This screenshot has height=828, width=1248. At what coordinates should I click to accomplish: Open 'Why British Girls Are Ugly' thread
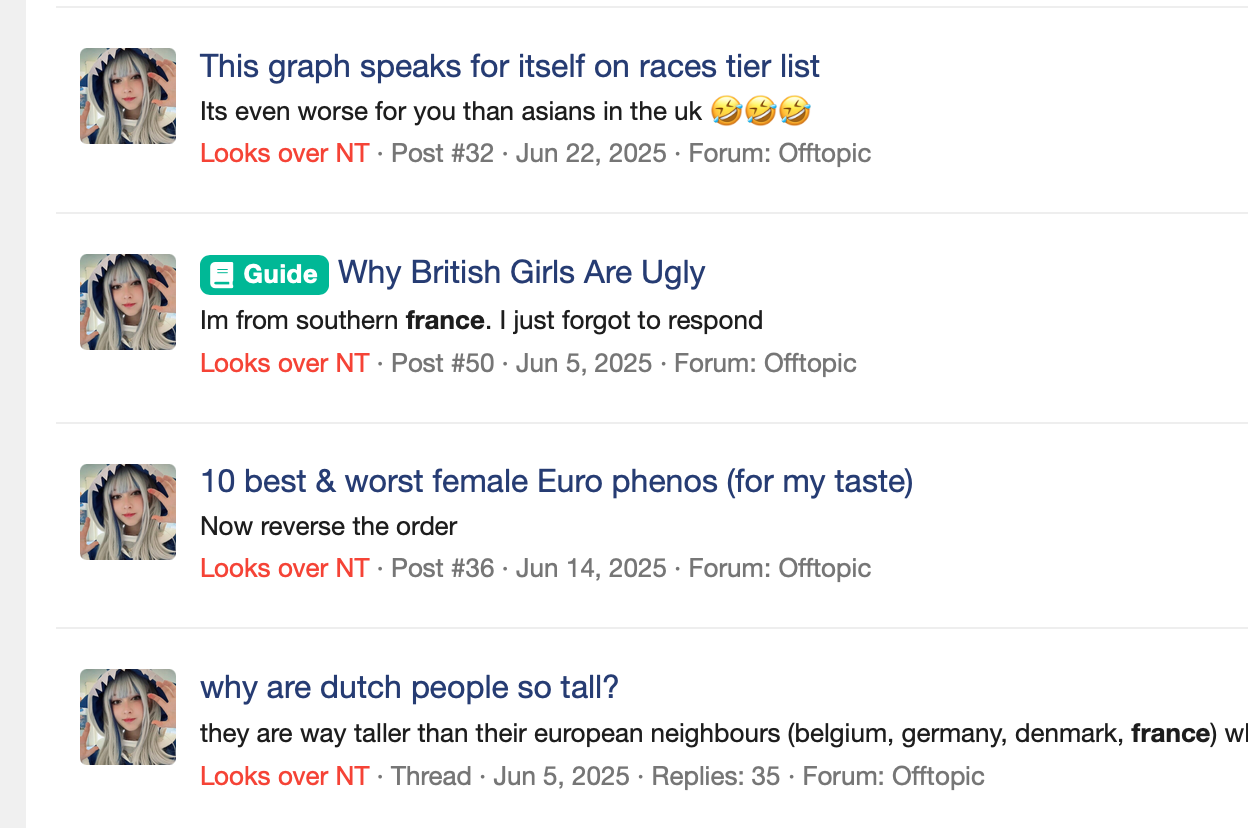[x=522, y=273]
